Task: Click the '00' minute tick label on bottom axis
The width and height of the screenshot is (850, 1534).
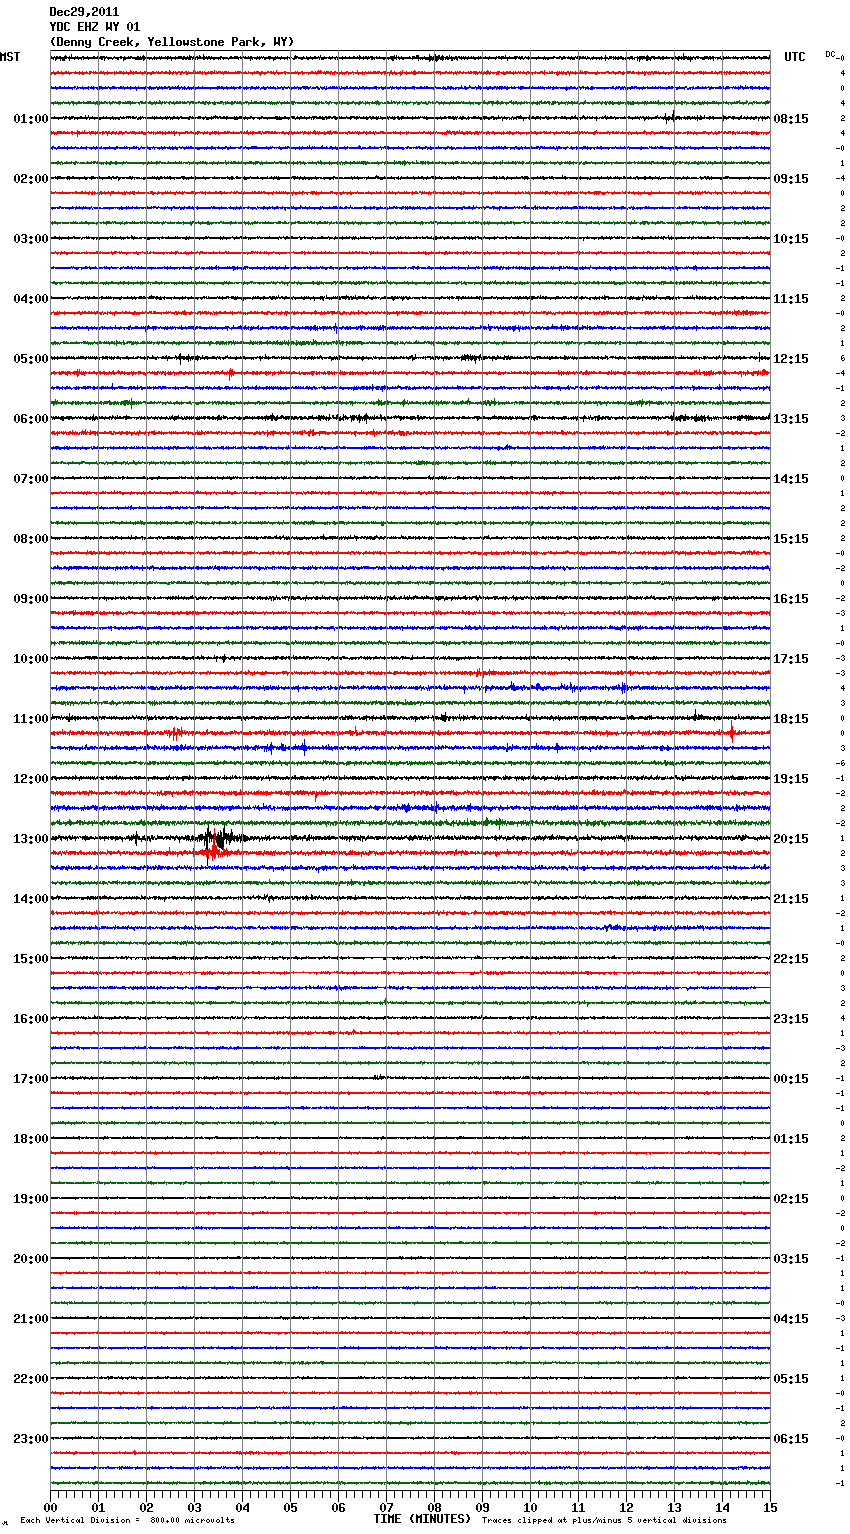Action: (50, 1507)
